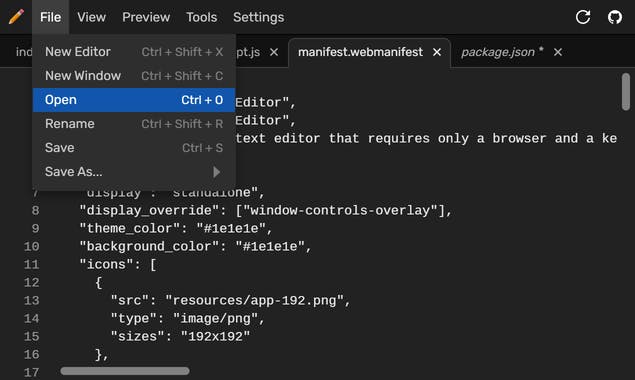Screen dimensions: 635x380
Task: Select Rename in the File menu
Action: [134, 124]
